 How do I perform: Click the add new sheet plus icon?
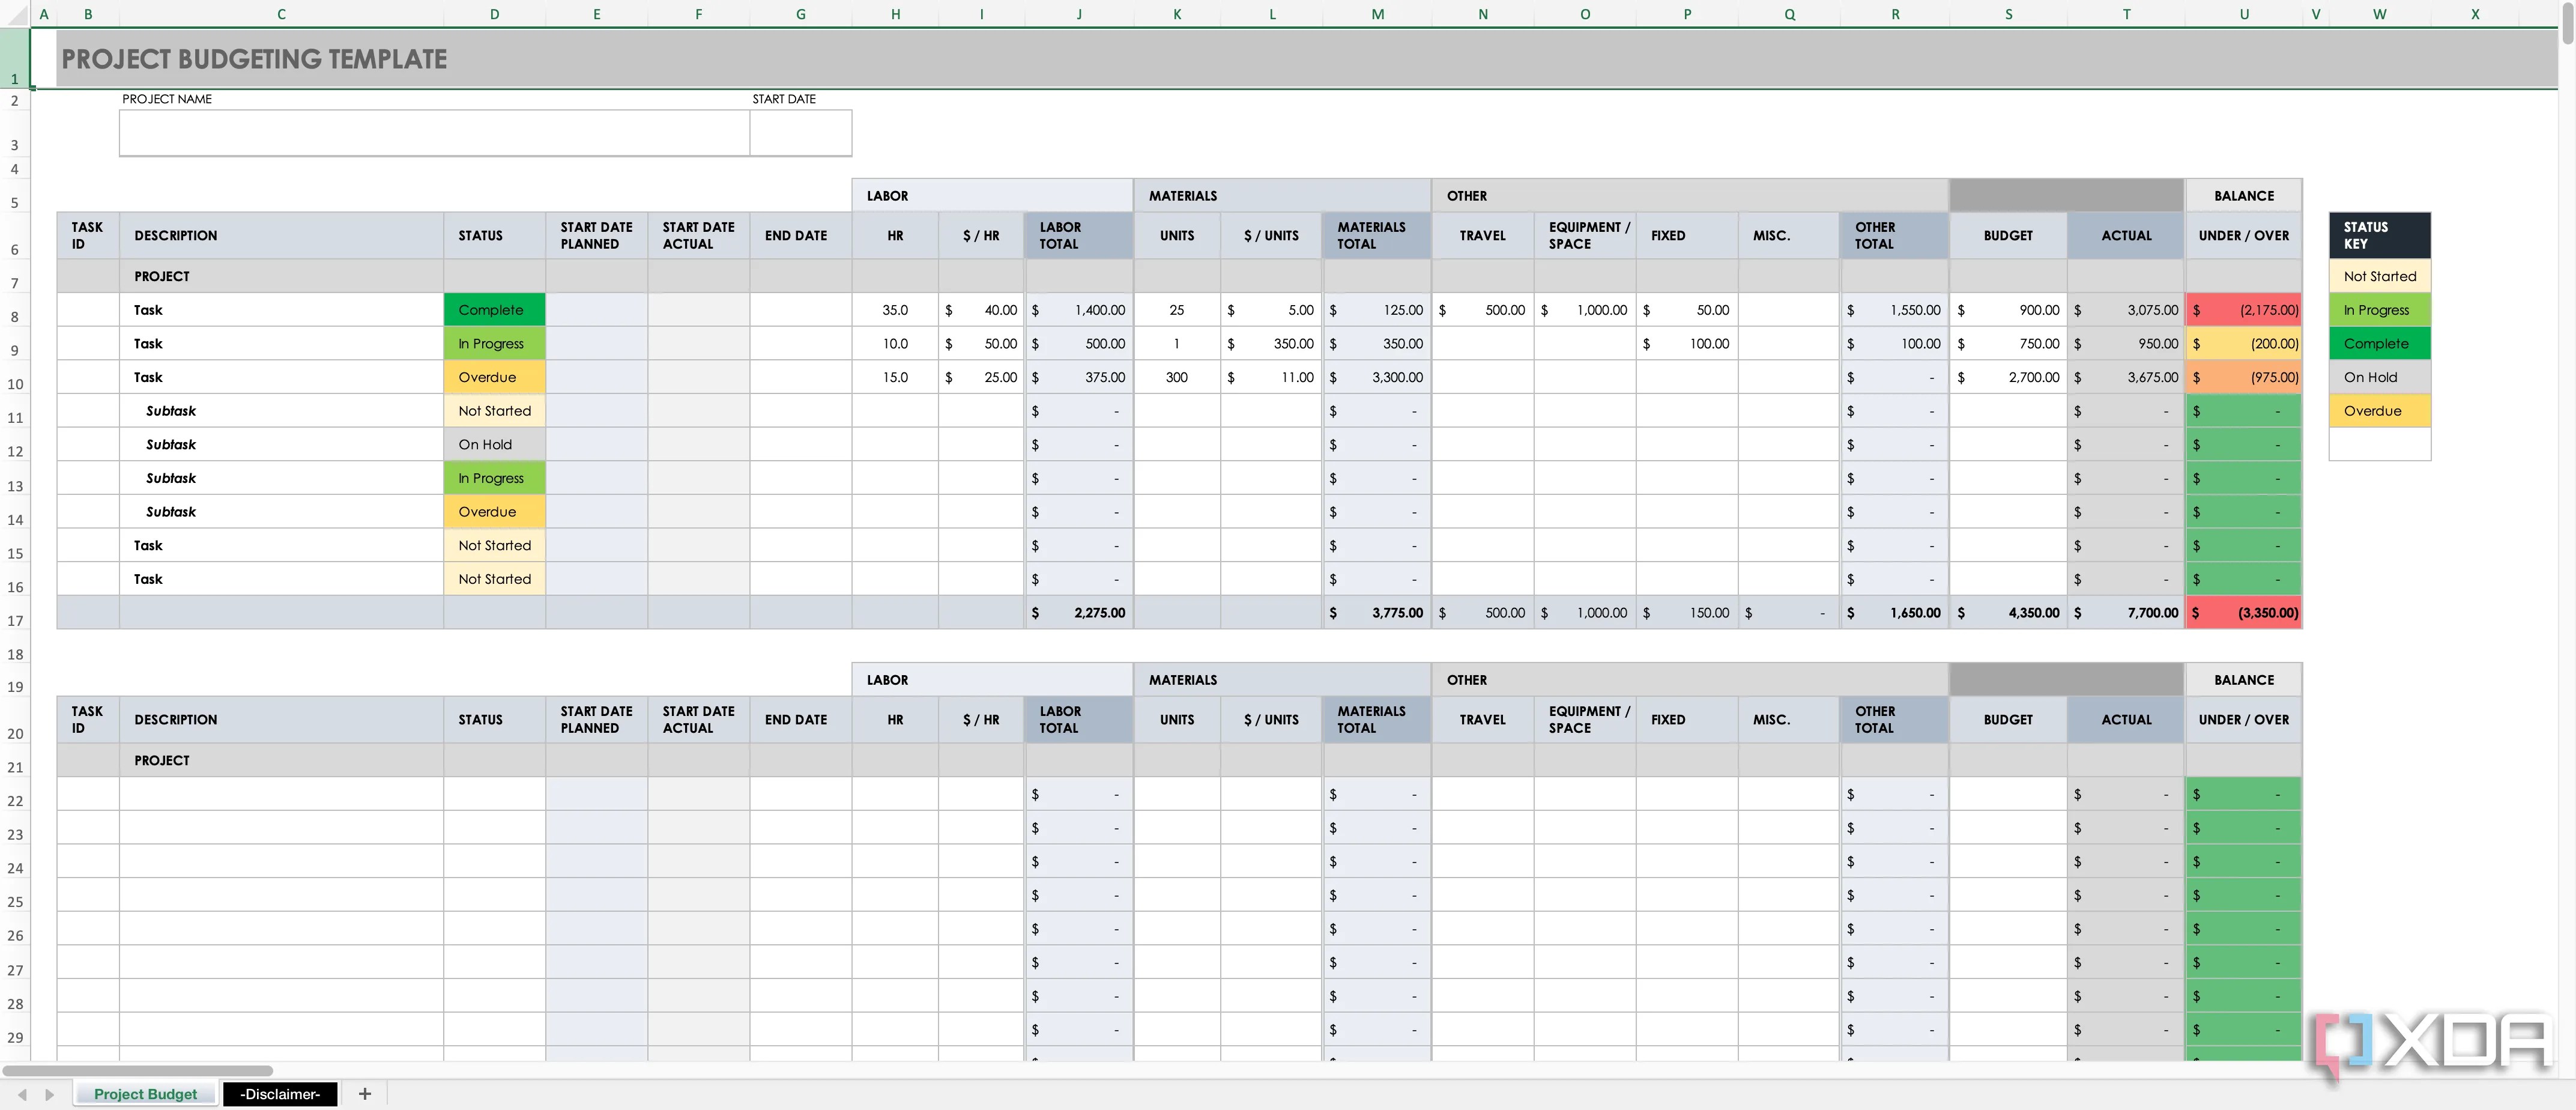365,1094
